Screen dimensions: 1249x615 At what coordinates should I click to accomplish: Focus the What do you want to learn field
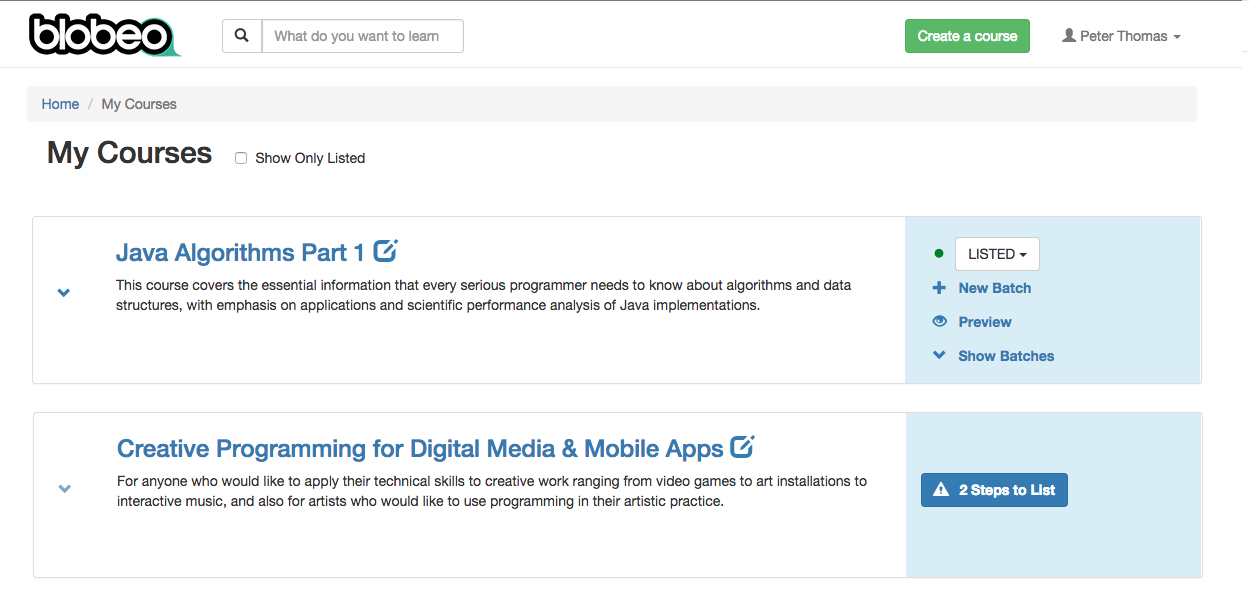click(x=362, y=36)
